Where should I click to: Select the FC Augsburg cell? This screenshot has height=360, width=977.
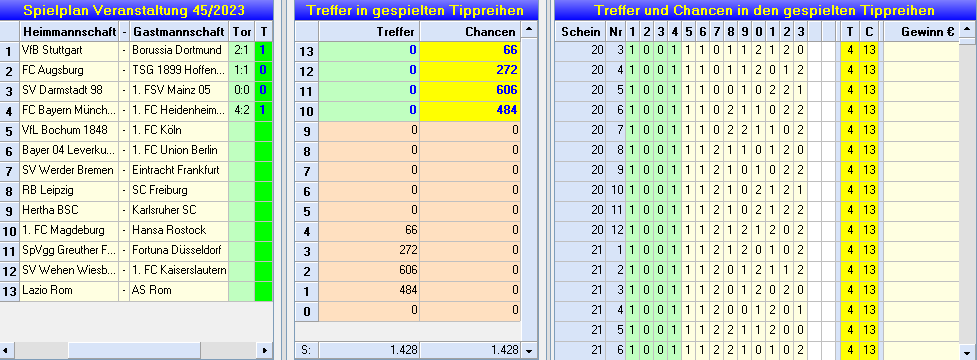69,70
